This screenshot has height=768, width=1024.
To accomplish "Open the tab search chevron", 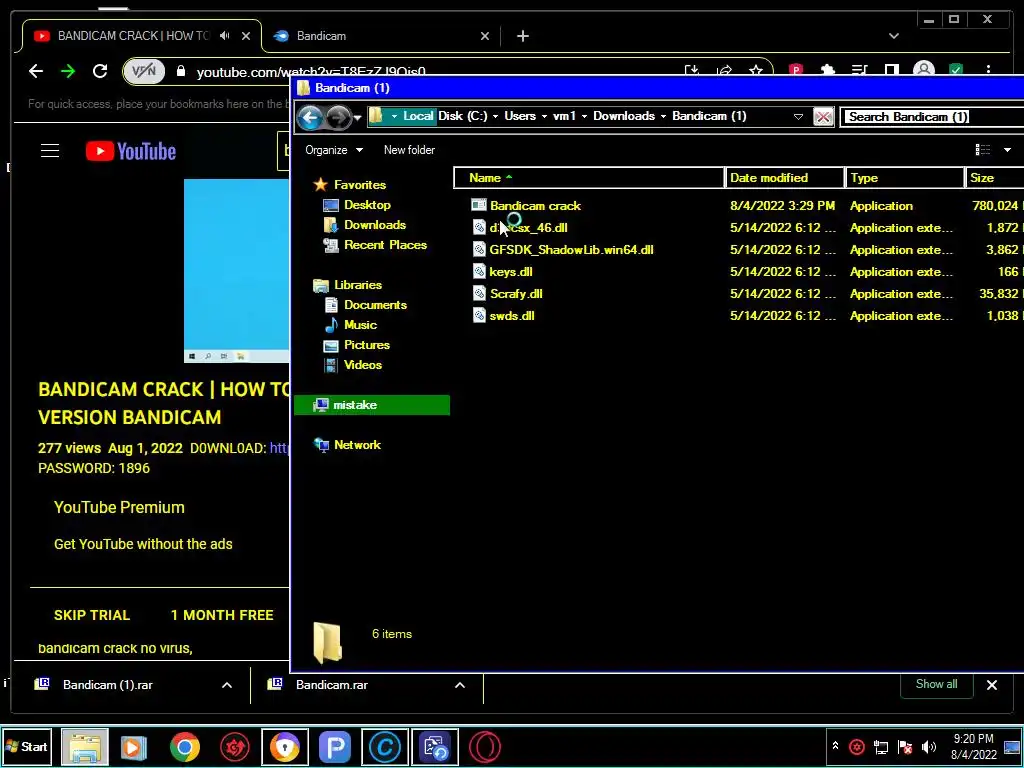I will tap(893, 36).
